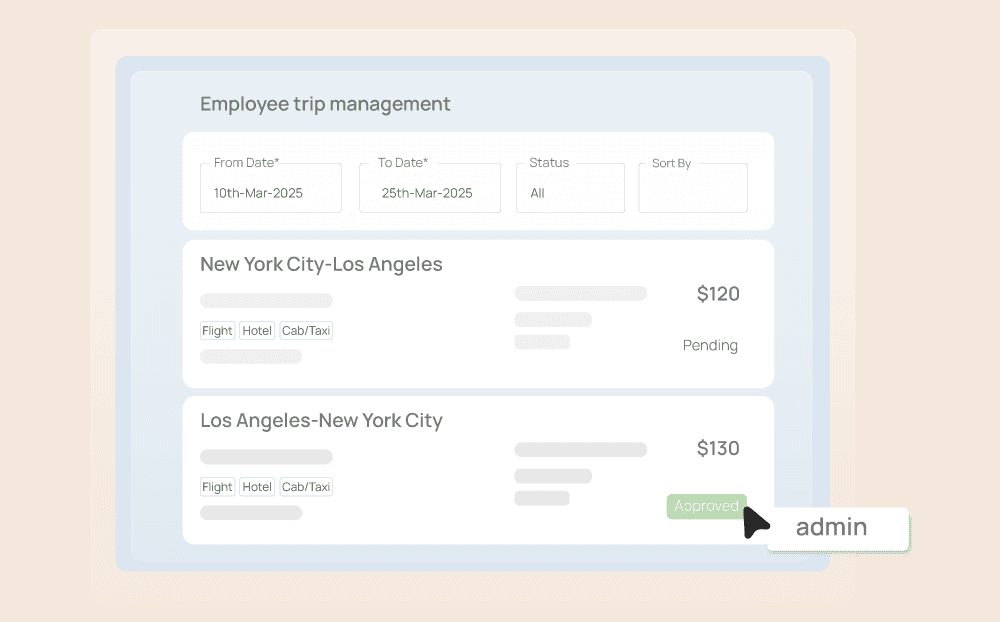Click the green Approved status badge
This screenshot has height=622, width=1000.
(706, 506)
